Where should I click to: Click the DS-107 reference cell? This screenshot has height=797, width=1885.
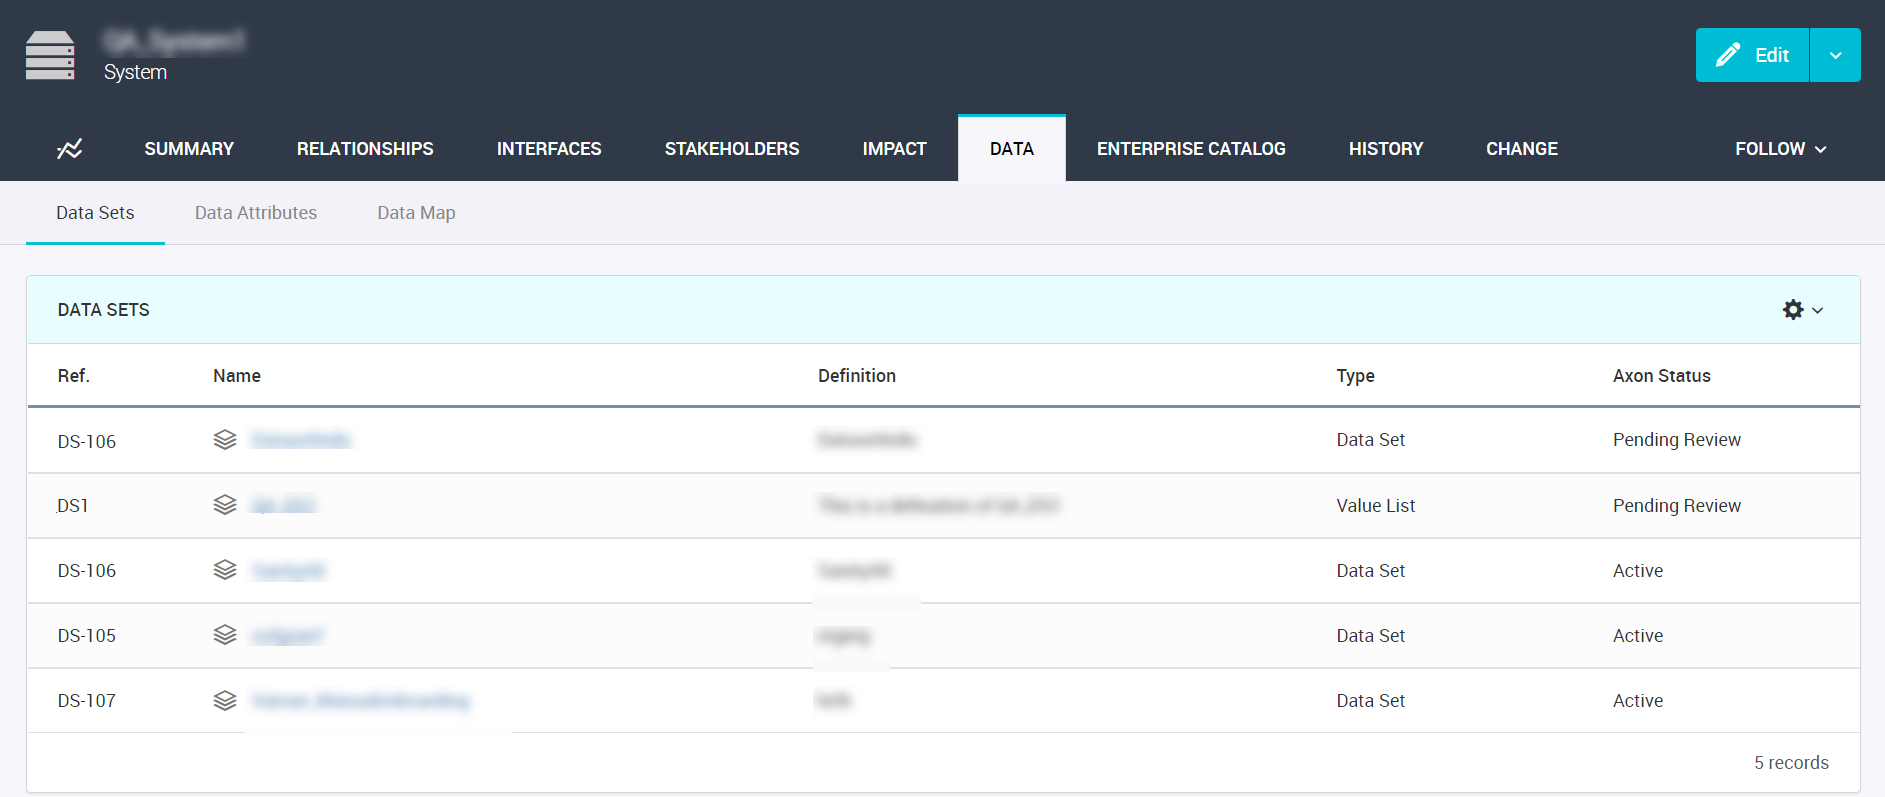pyautogui.click(x=87, y=701)
